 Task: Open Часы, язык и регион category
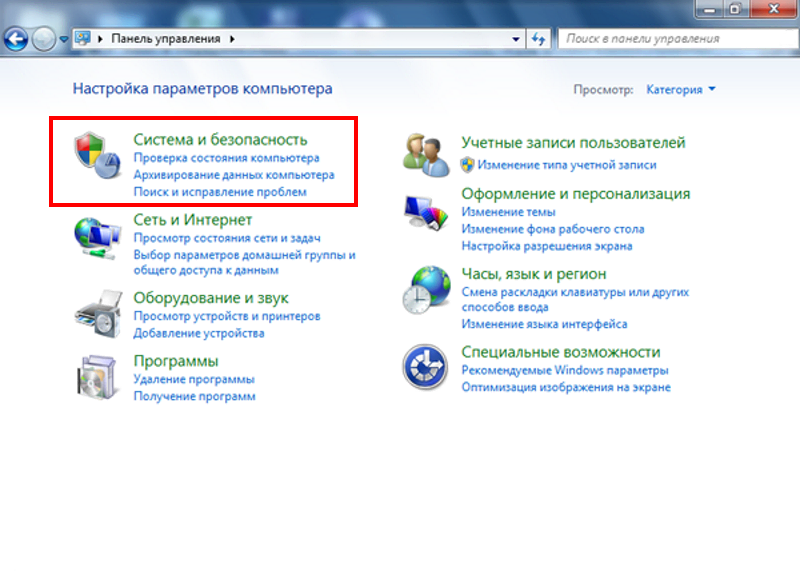click(534, 274)
